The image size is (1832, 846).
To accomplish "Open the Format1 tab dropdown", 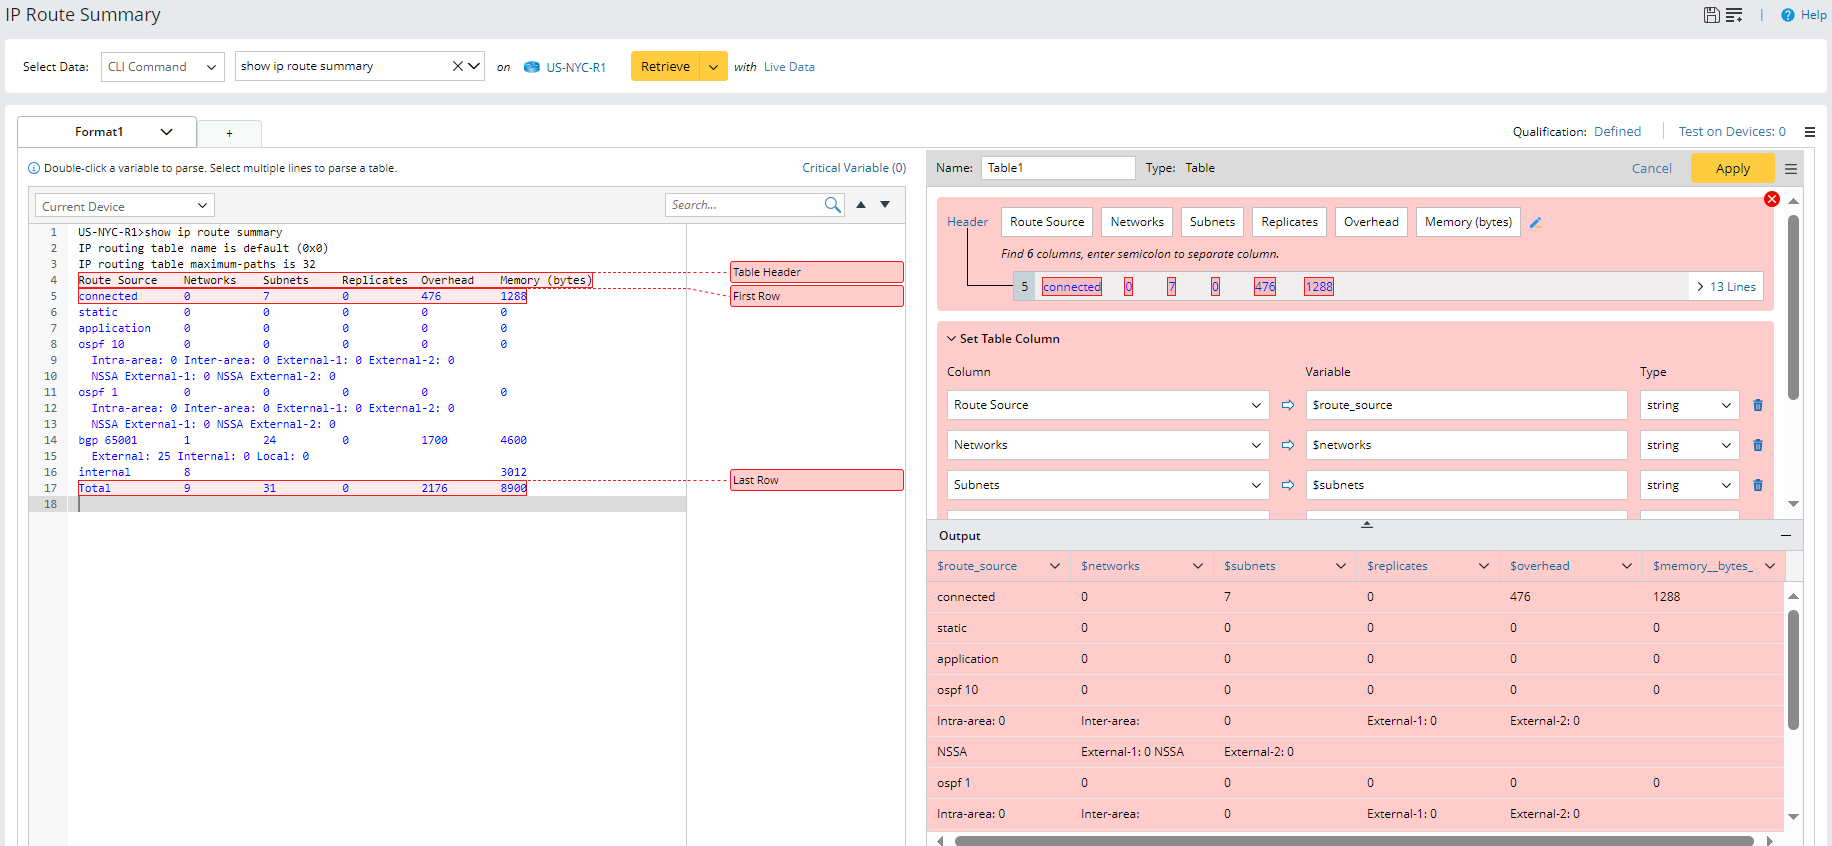I will click(166, 132).
